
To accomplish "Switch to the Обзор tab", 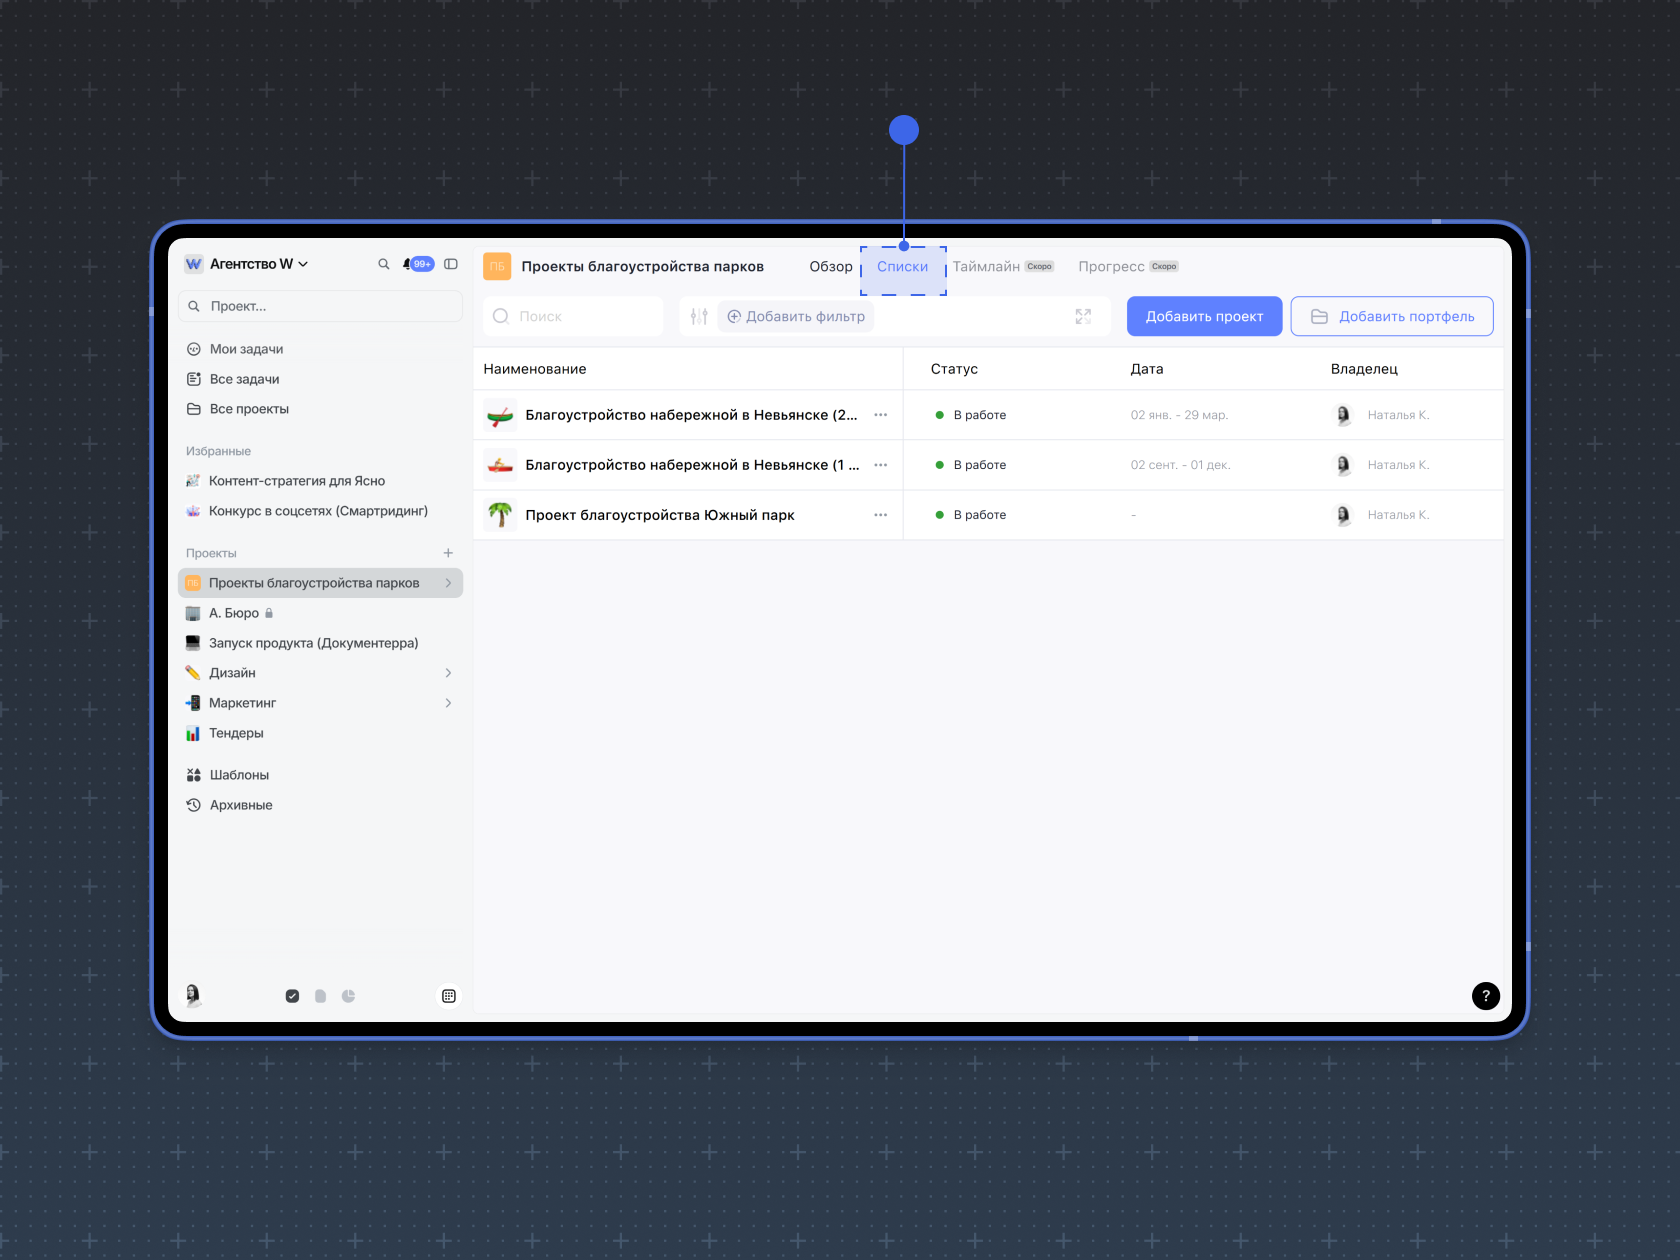I will click(830, 266).
